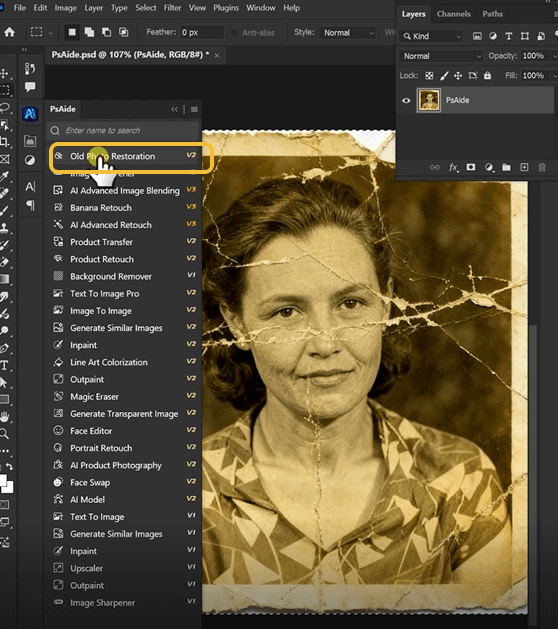Open the blend mode Normal dropdown
Viewport: 558px width, 629px height.
coord(441,56)
